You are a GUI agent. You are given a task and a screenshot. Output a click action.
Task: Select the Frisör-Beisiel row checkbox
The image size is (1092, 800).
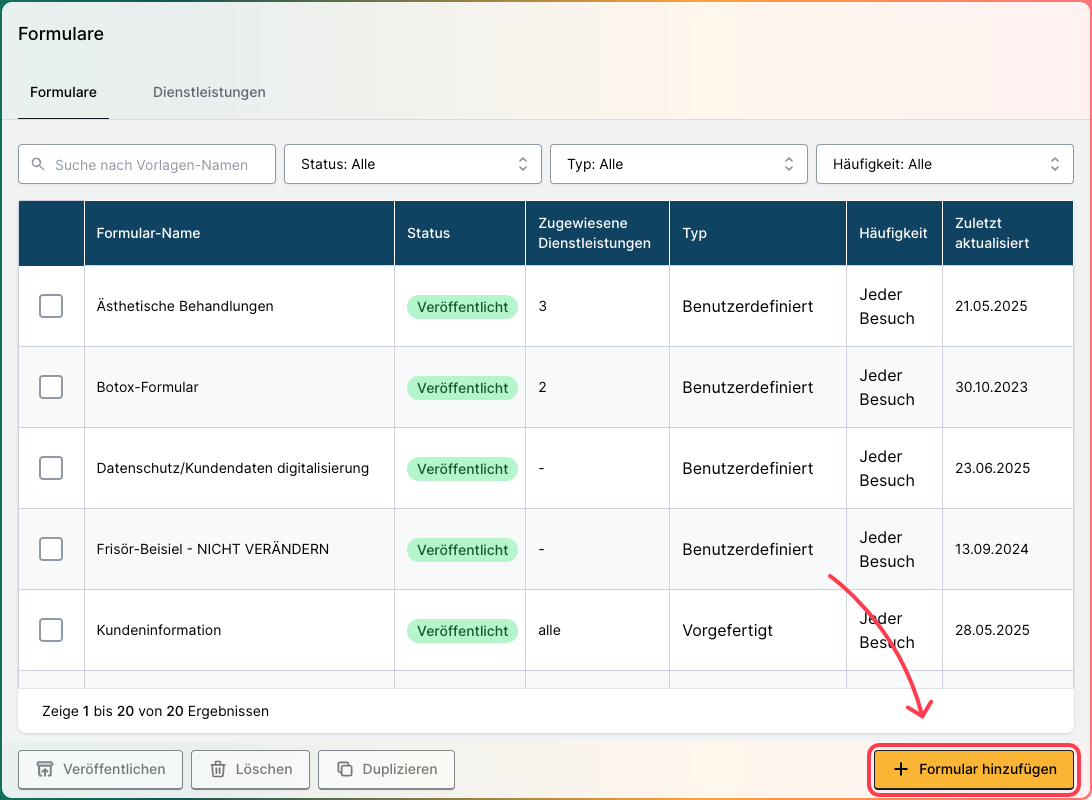coord(51,549)
